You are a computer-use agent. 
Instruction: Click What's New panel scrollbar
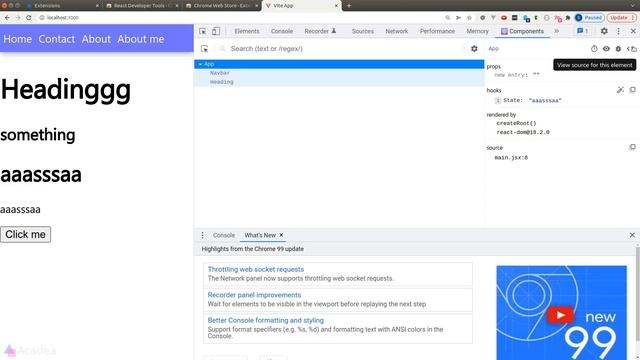(638, 294)
